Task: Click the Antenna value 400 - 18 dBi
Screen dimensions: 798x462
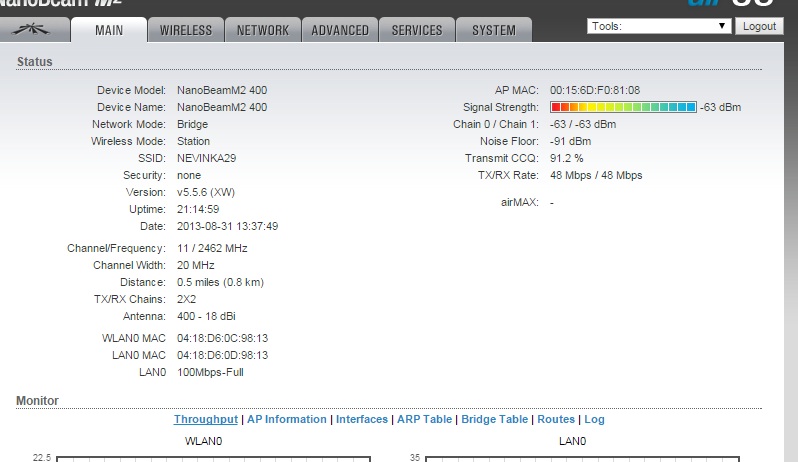Action: tap(206, 316)
